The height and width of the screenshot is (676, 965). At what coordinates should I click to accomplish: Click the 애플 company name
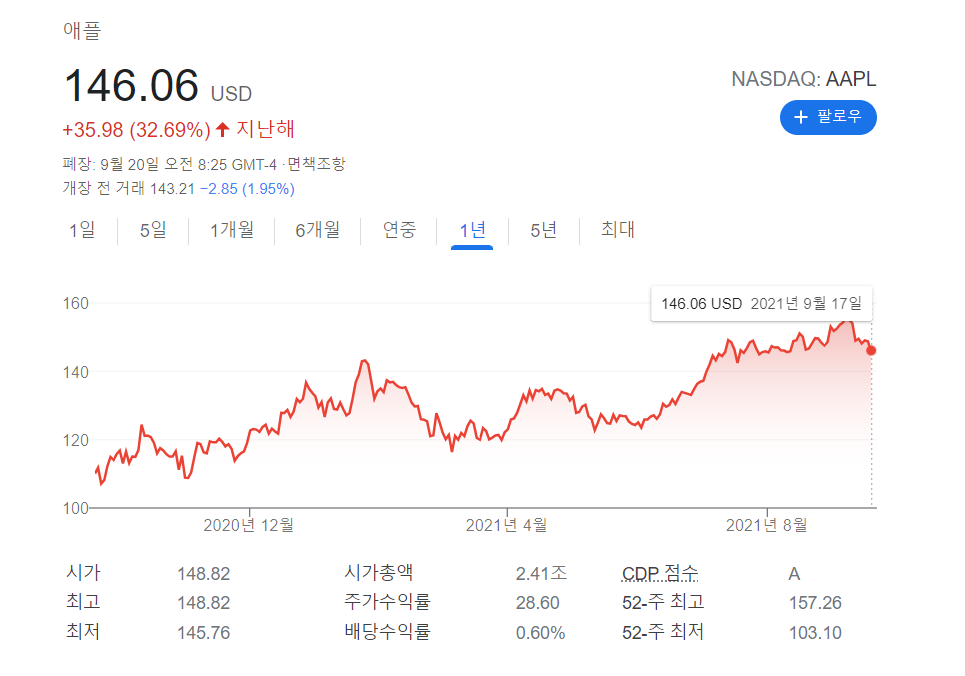[x=82, y=30]
